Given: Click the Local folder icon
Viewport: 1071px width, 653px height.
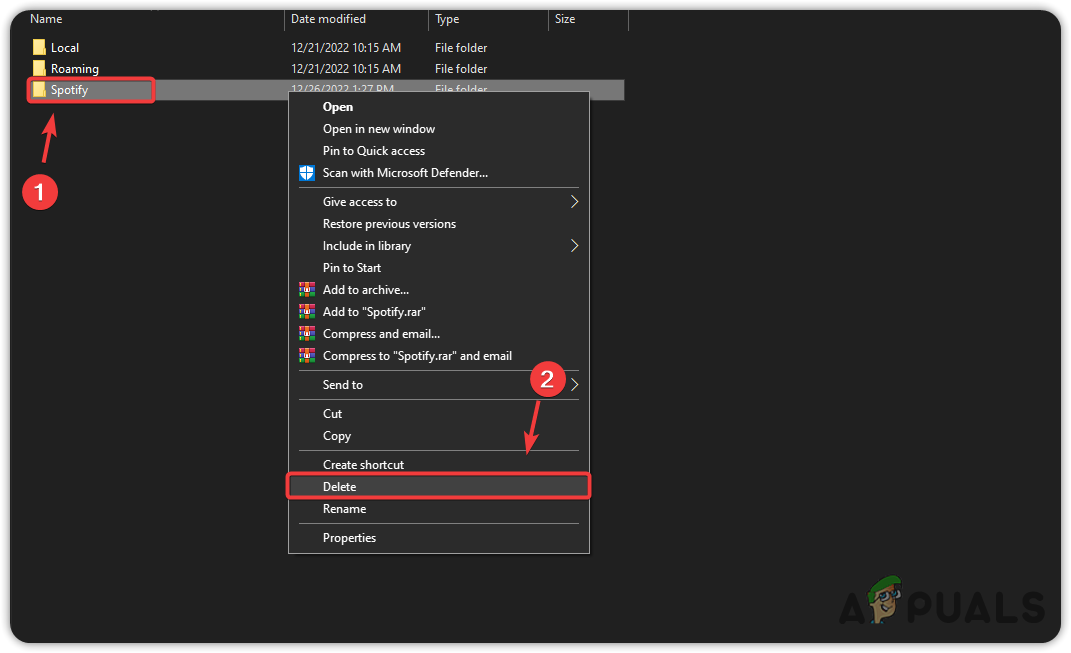Looking at the screenshot, I should click(x=39, y=48).
